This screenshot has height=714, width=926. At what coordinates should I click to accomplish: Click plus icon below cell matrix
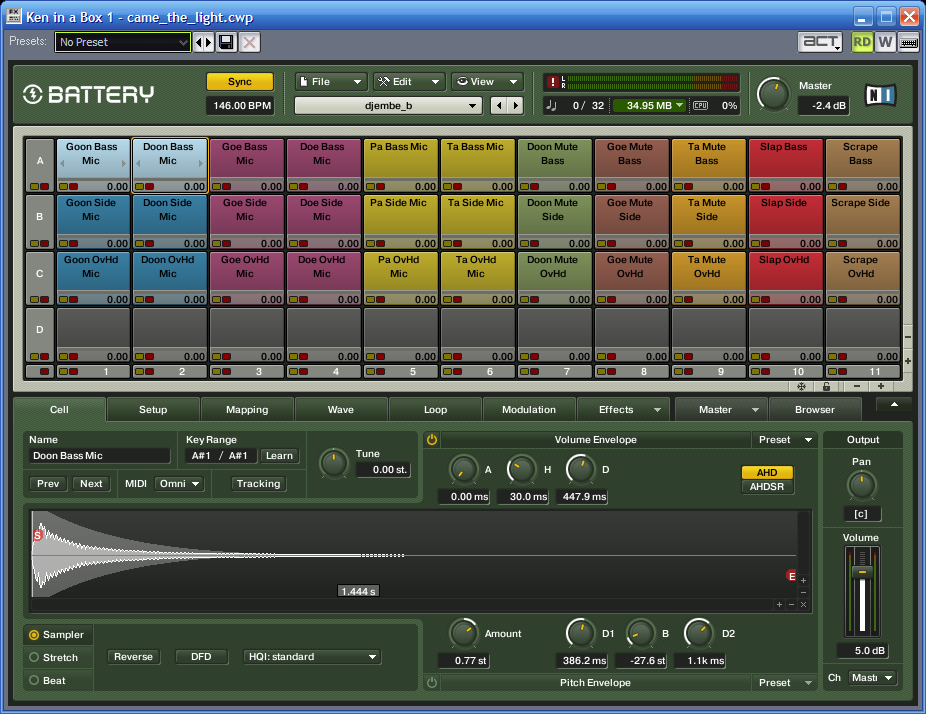coord(881,386)
